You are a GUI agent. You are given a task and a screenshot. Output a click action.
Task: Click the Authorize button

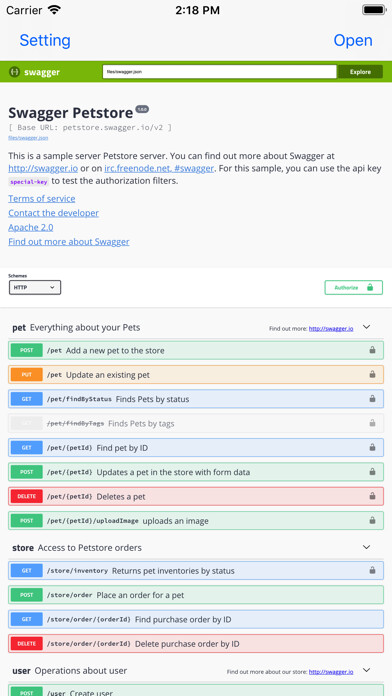click(x=353, y=288)
